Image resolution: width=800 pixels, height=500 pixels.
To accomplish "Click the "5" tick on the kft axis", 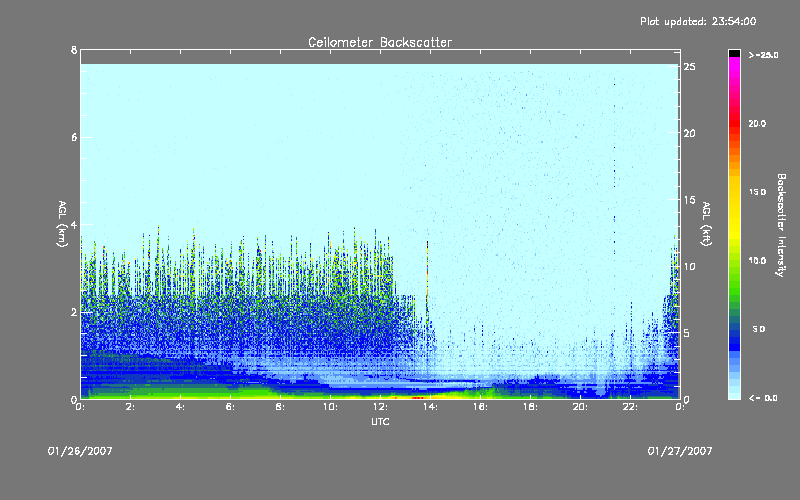I will [687, 333].
